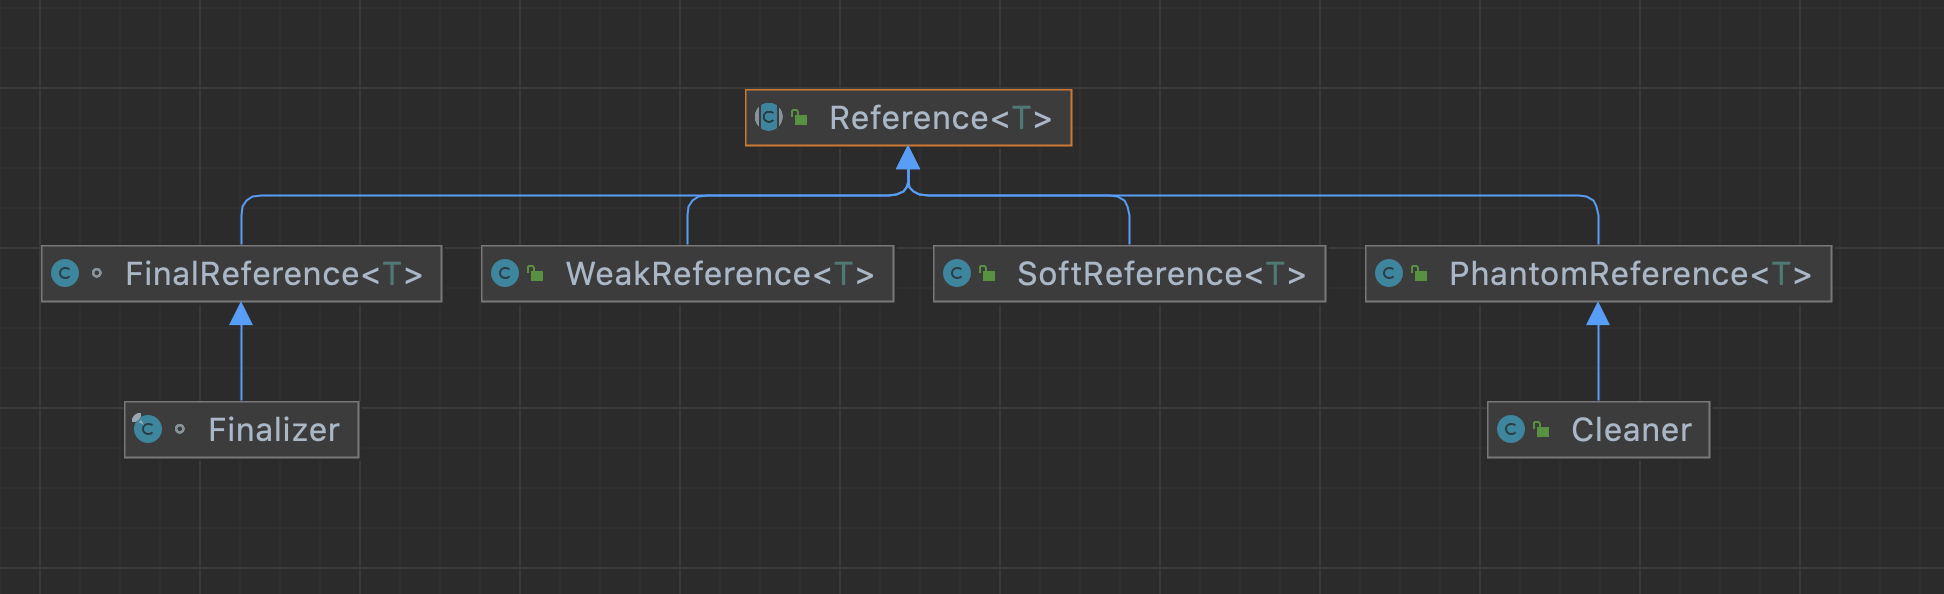Viewport: 1944px width, 594px height.
Task: Select the Finalizer class name label
Action: (x=274, y=430)
